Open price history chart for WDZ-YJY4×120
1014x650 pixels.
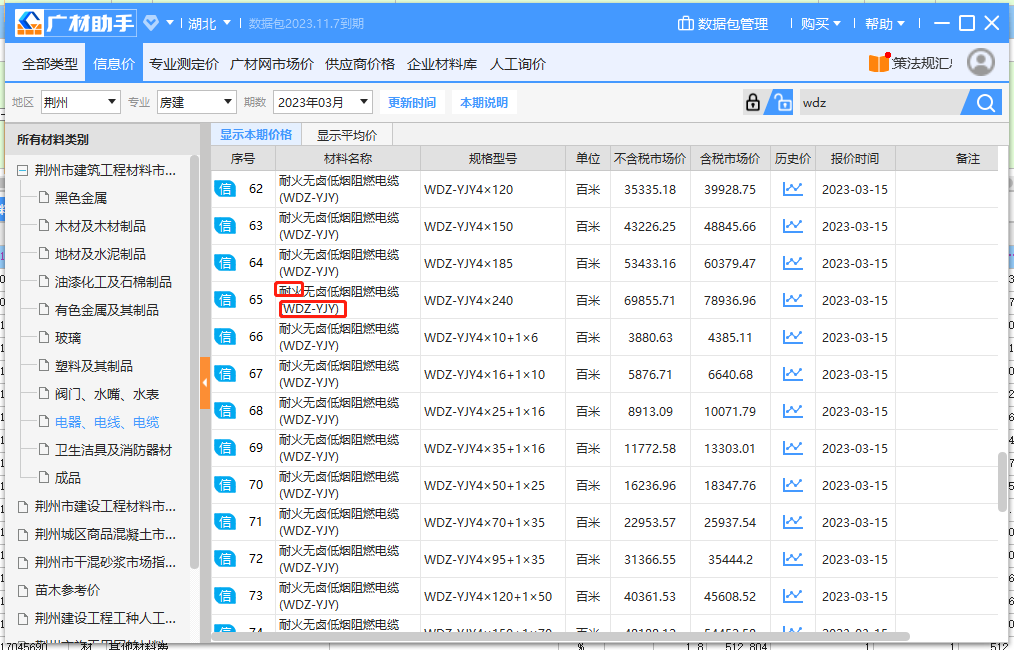pyautogui.click(x=793, y=188)
